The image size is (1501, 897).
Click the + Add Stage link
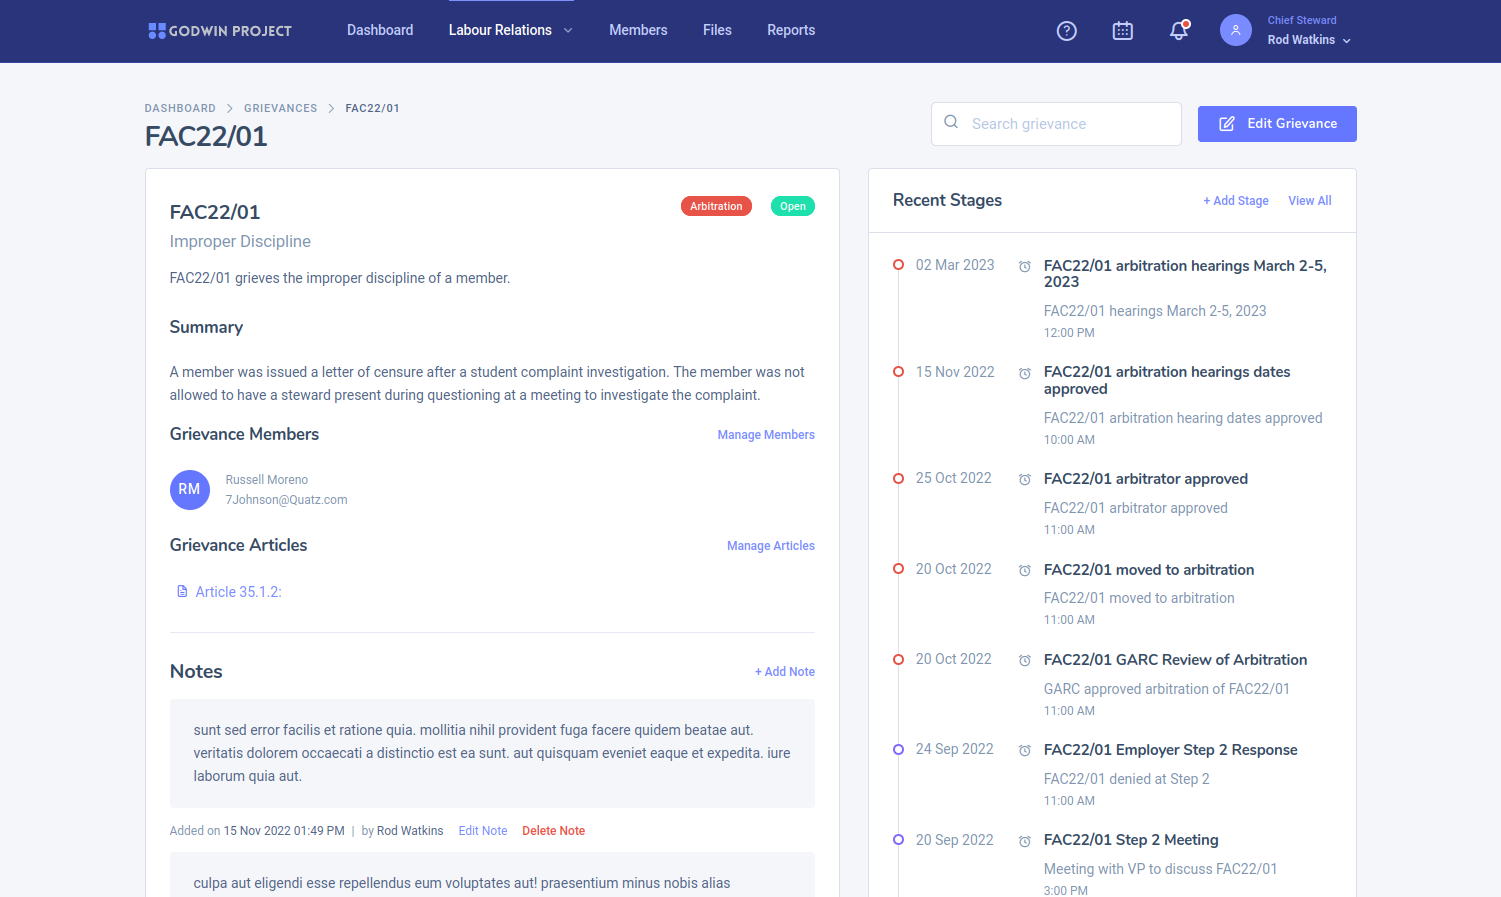[x=1236, y=201]
